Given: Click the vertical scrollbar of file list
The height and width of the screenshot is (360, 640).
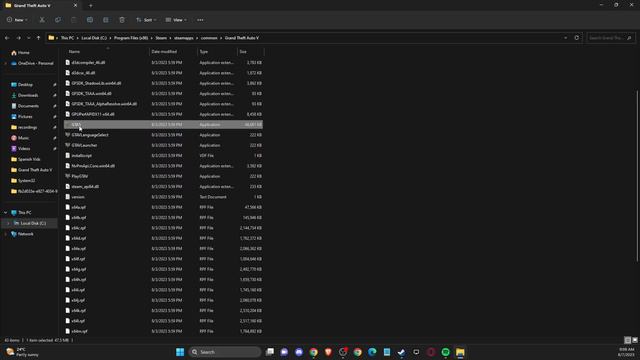Looking at the screenshot, I should 637,176.
